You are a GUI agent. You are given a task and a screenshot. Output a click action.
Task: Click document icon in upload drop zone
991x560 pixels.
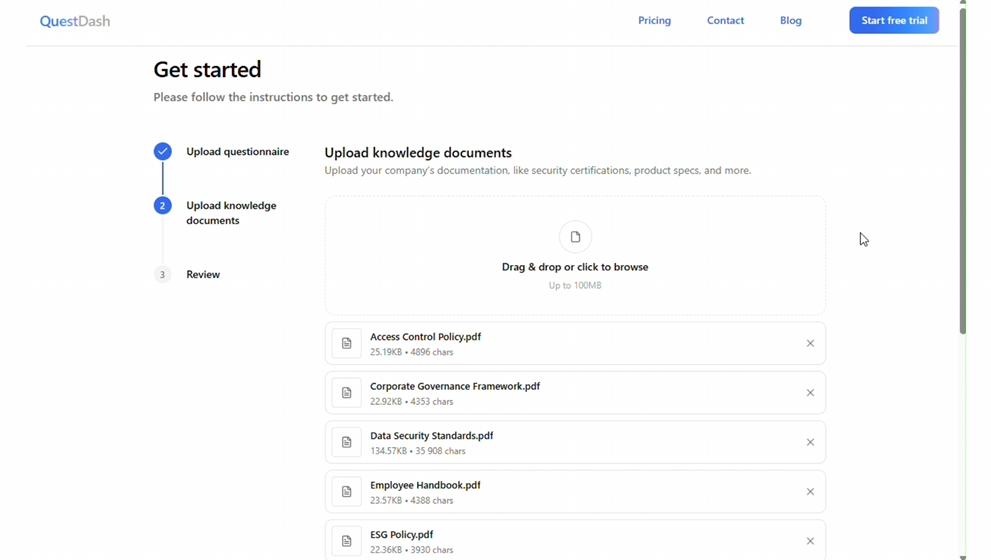coord(575,236)
